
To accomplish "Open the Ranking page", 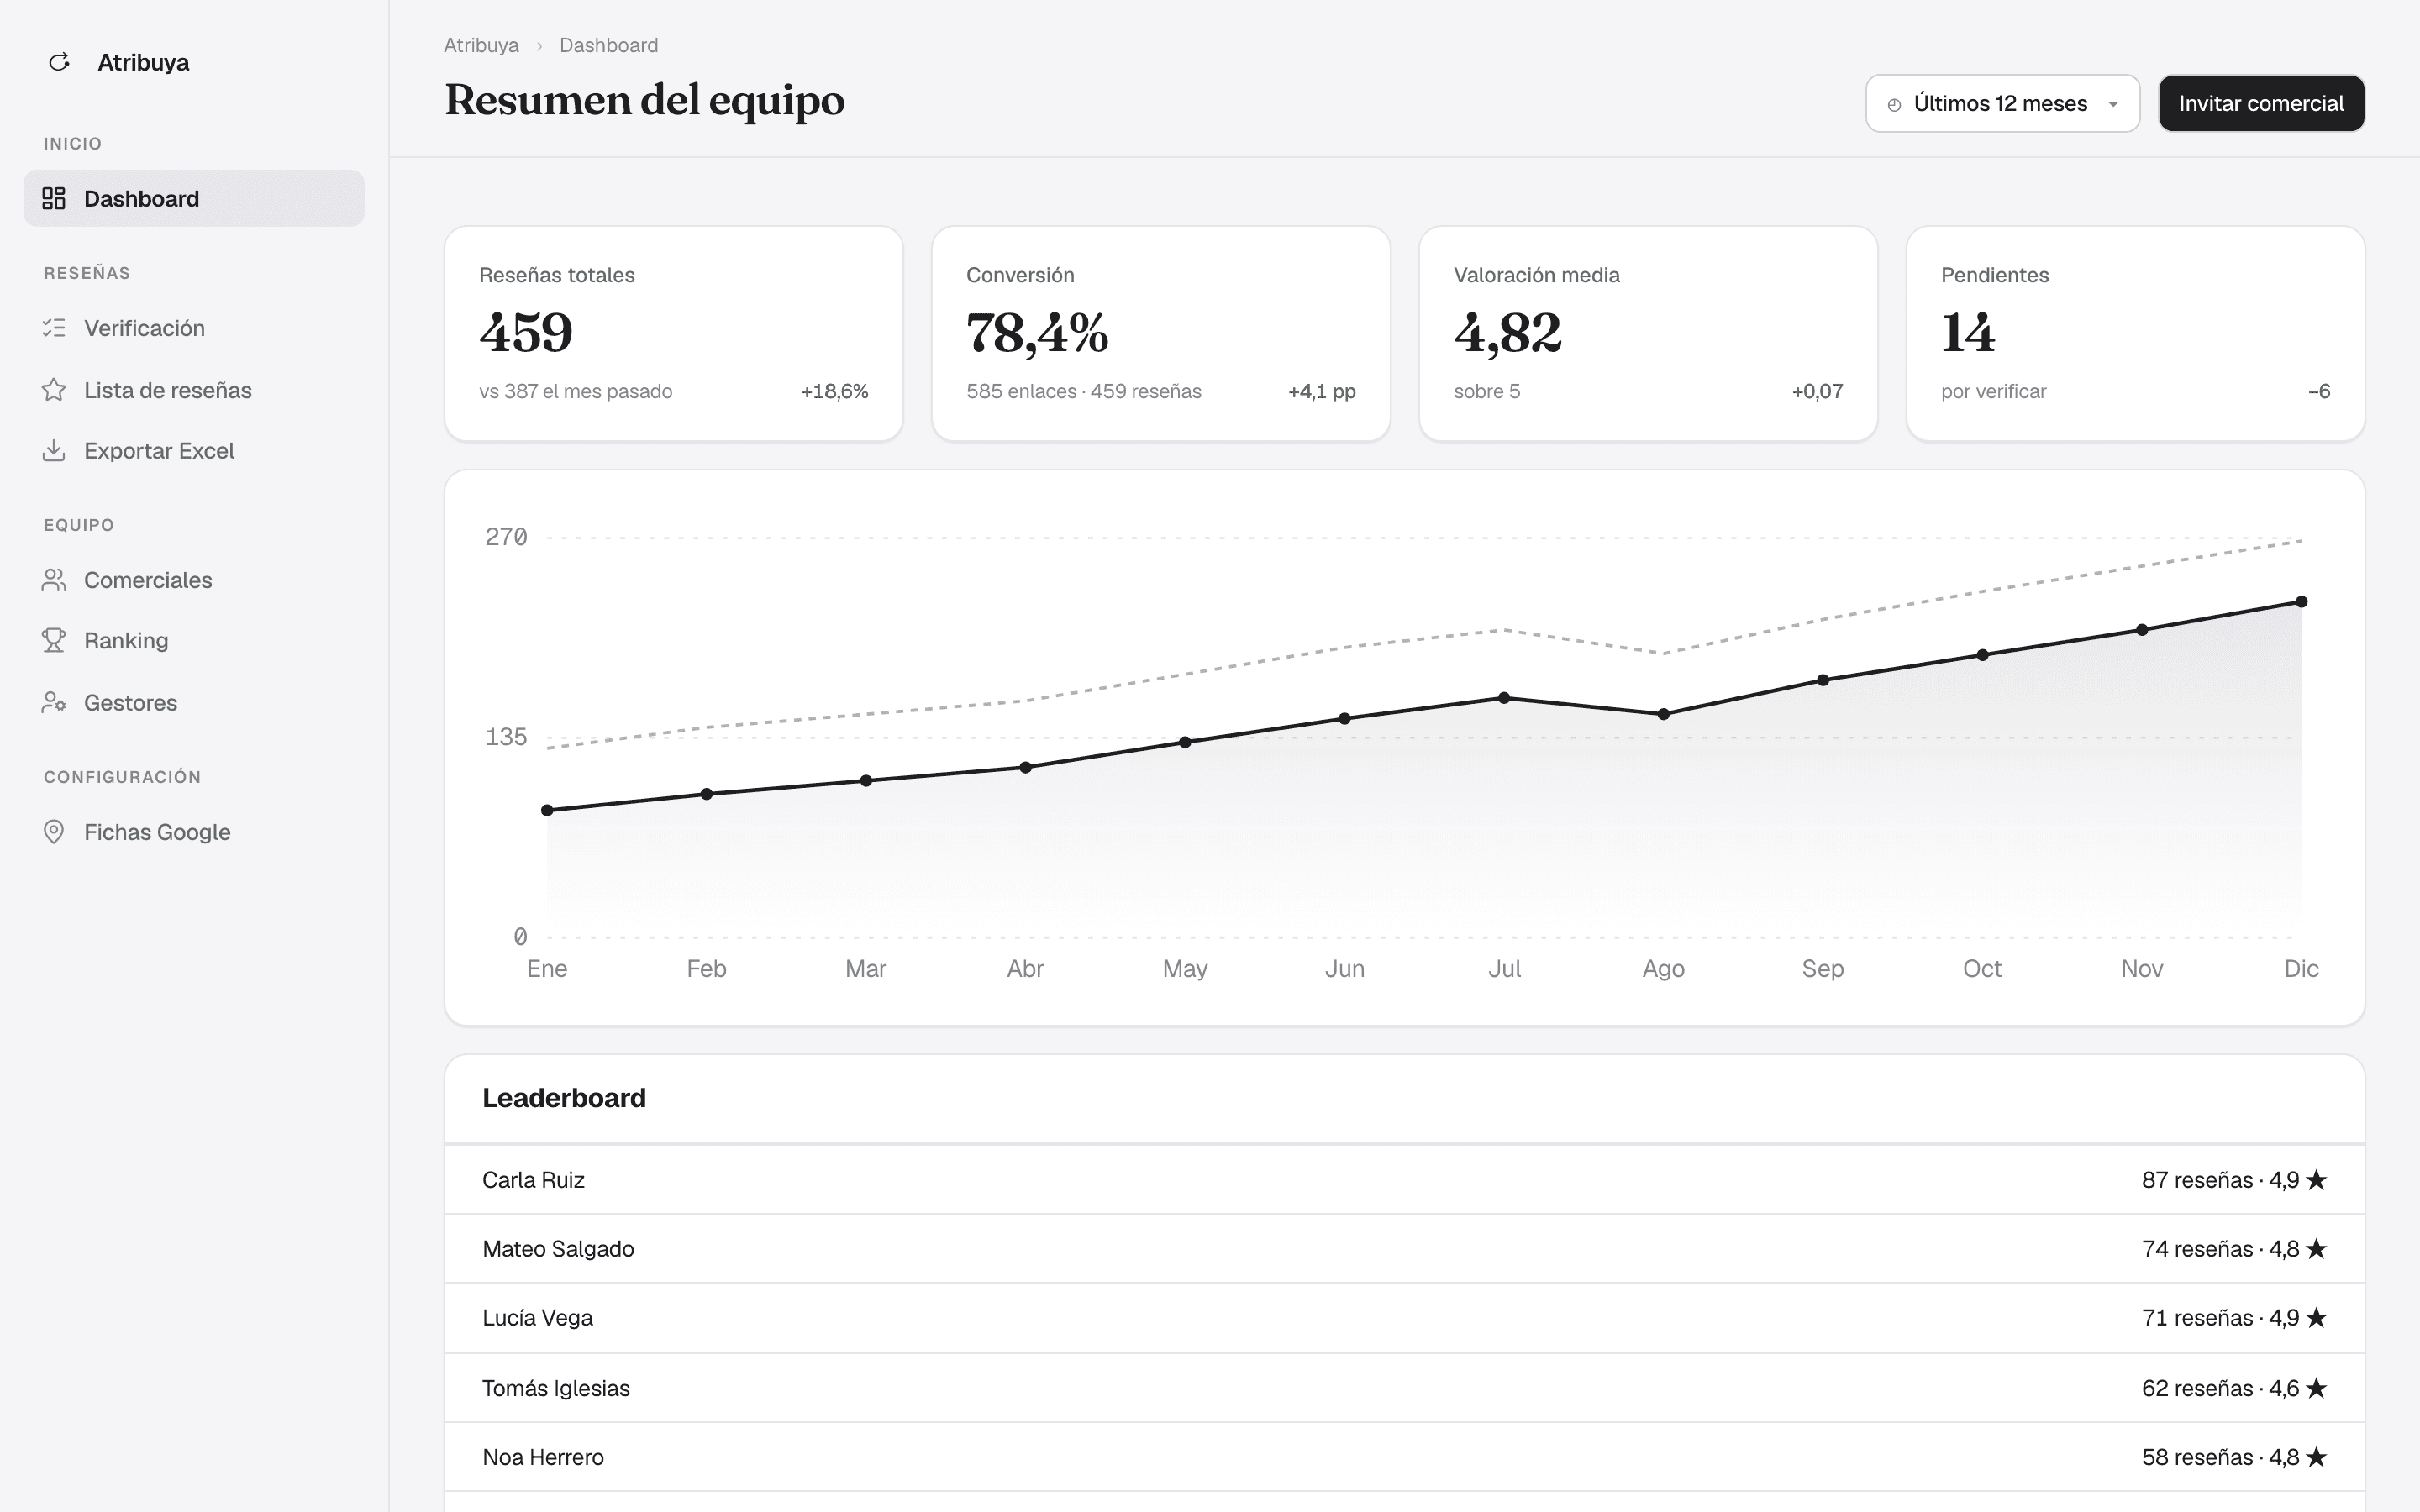I will click(194, 640).
